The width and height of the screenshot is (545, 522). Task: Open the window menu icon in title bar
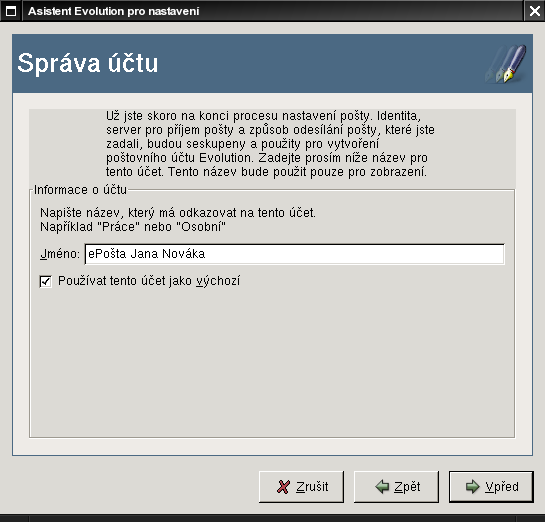(11, 11)
